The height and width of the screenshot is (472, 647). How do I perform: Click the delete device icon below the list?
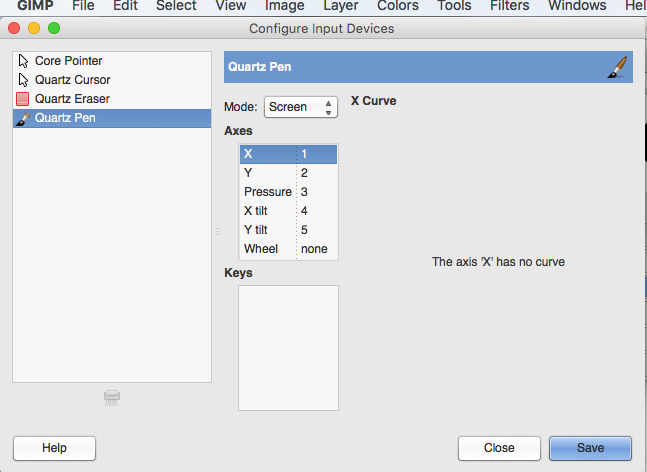tap(112, 398)
